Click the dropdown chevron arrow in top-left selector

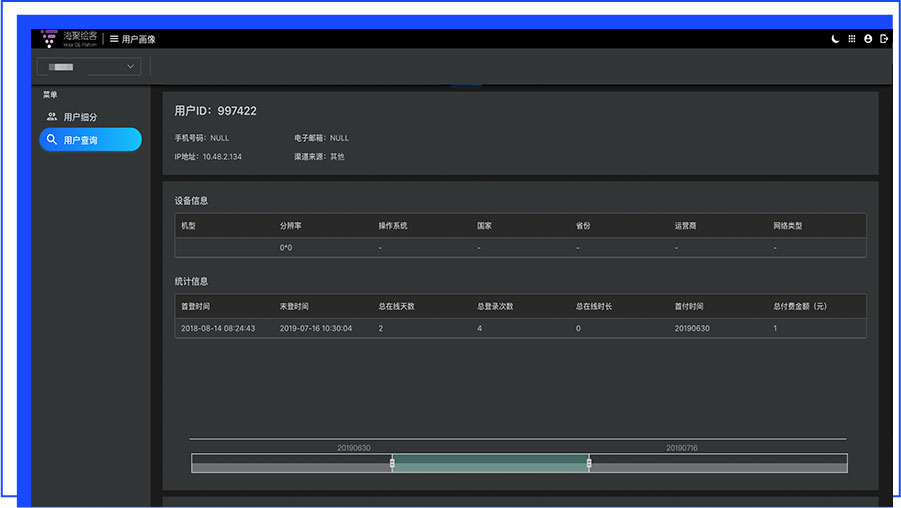(x=130, y=67)
